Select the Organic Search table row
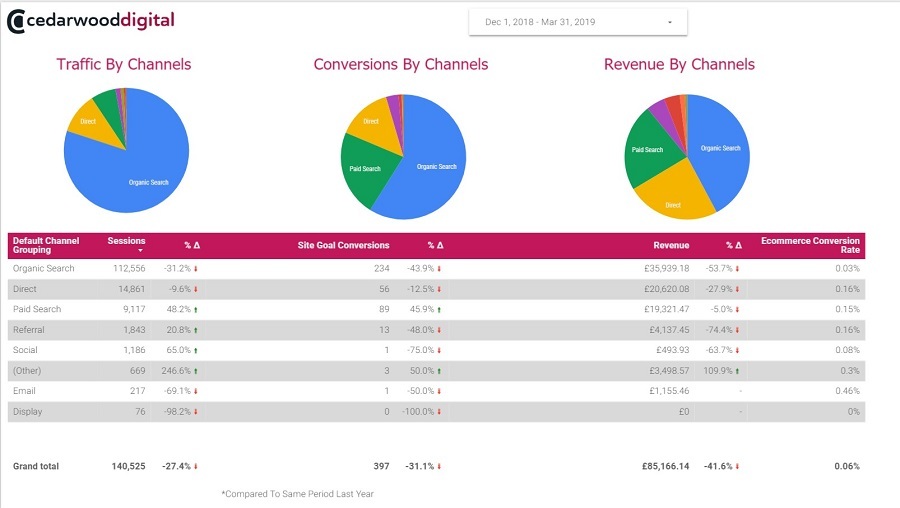Screen dimensions: 900x508 pos(436,269)
